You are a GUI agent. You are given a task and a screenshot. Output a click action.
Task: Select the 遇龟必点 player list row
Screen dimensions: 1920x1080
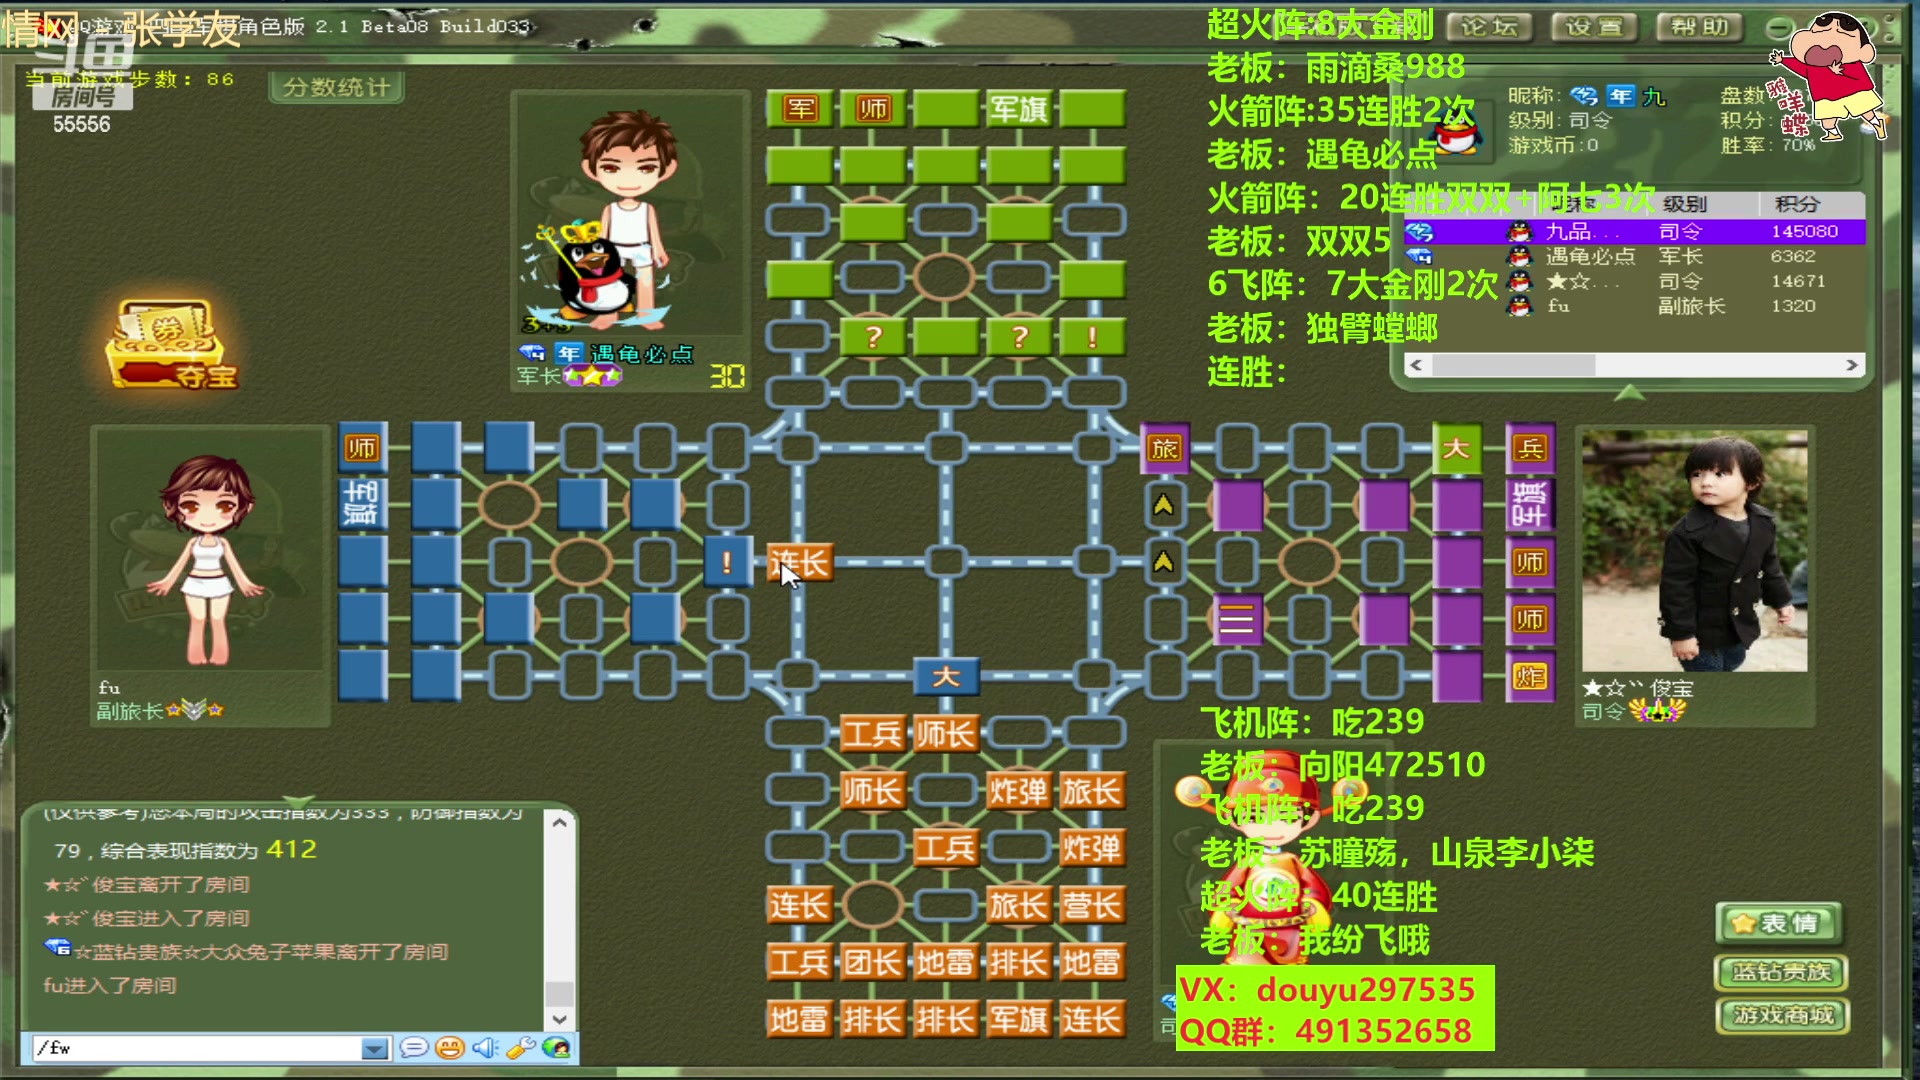coord(1635,256)
